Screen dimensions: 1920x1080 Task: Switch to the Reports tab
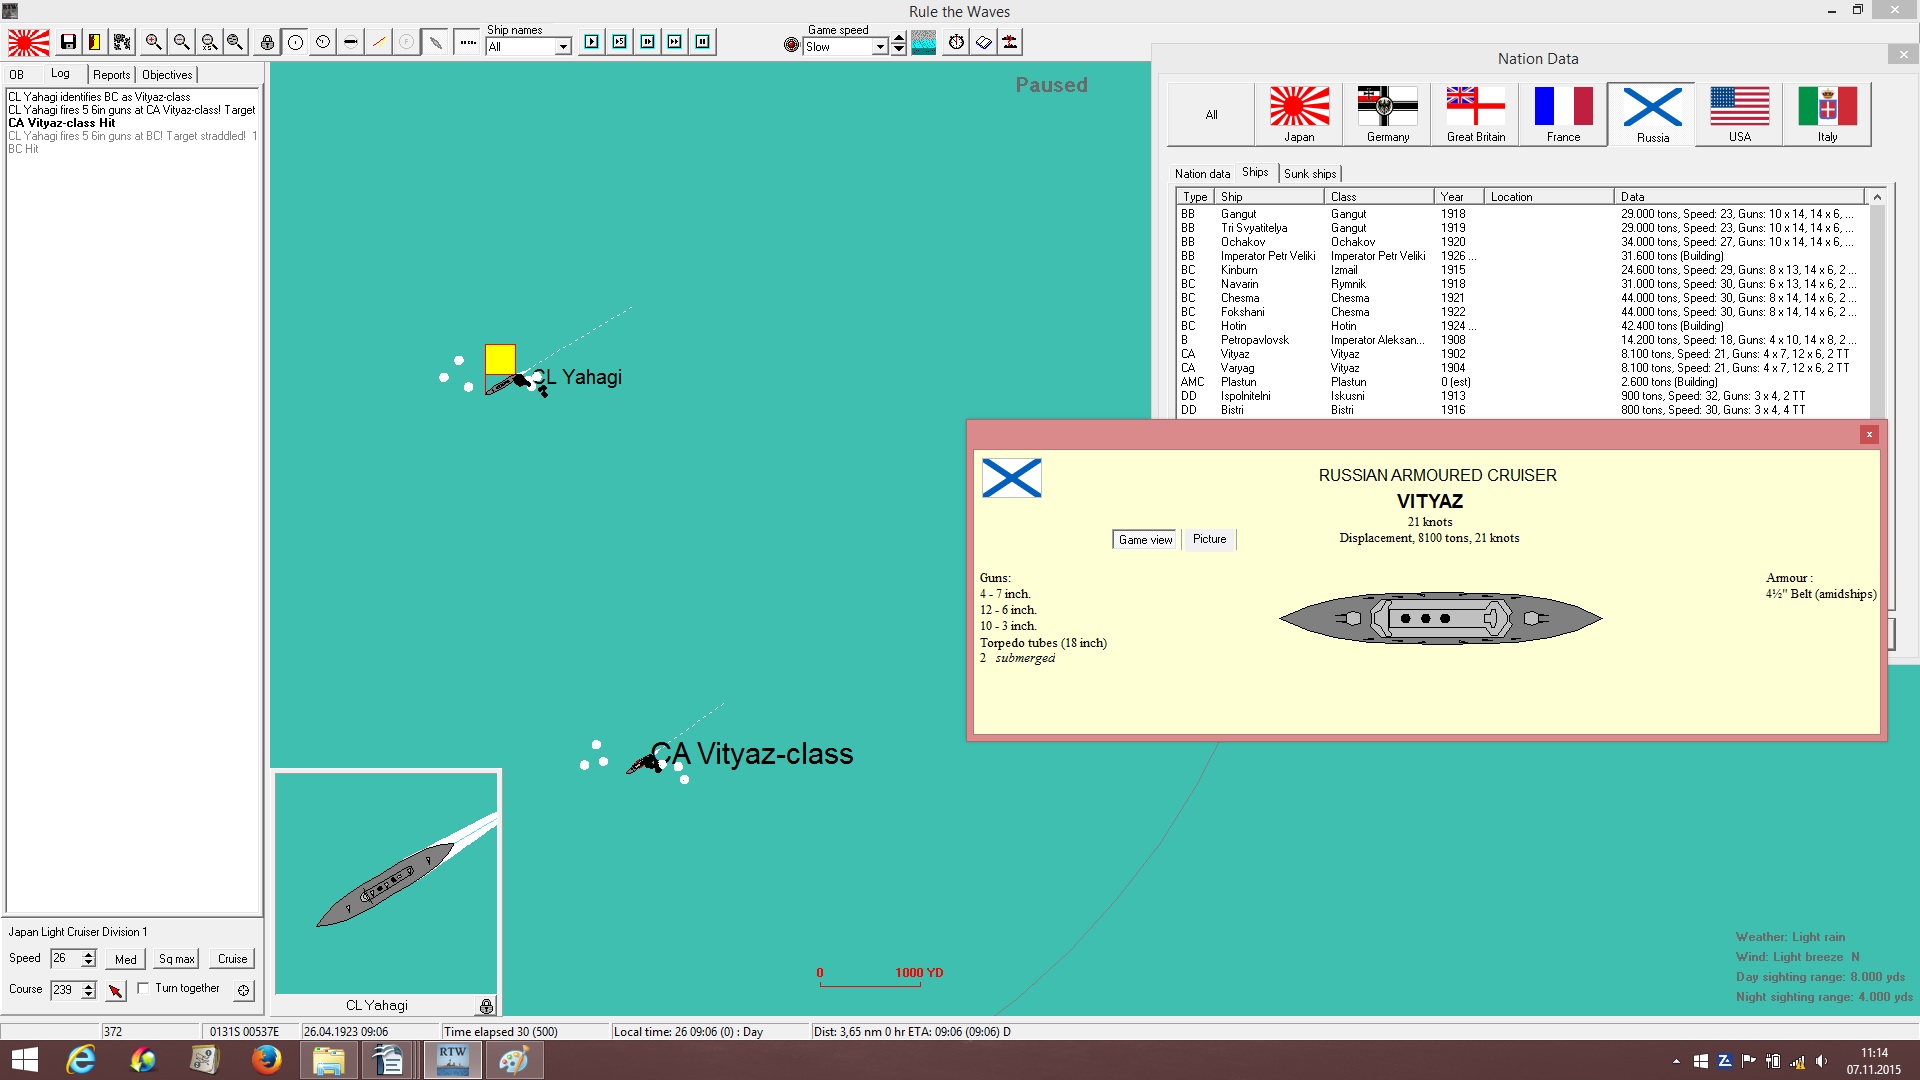(111, 75)
